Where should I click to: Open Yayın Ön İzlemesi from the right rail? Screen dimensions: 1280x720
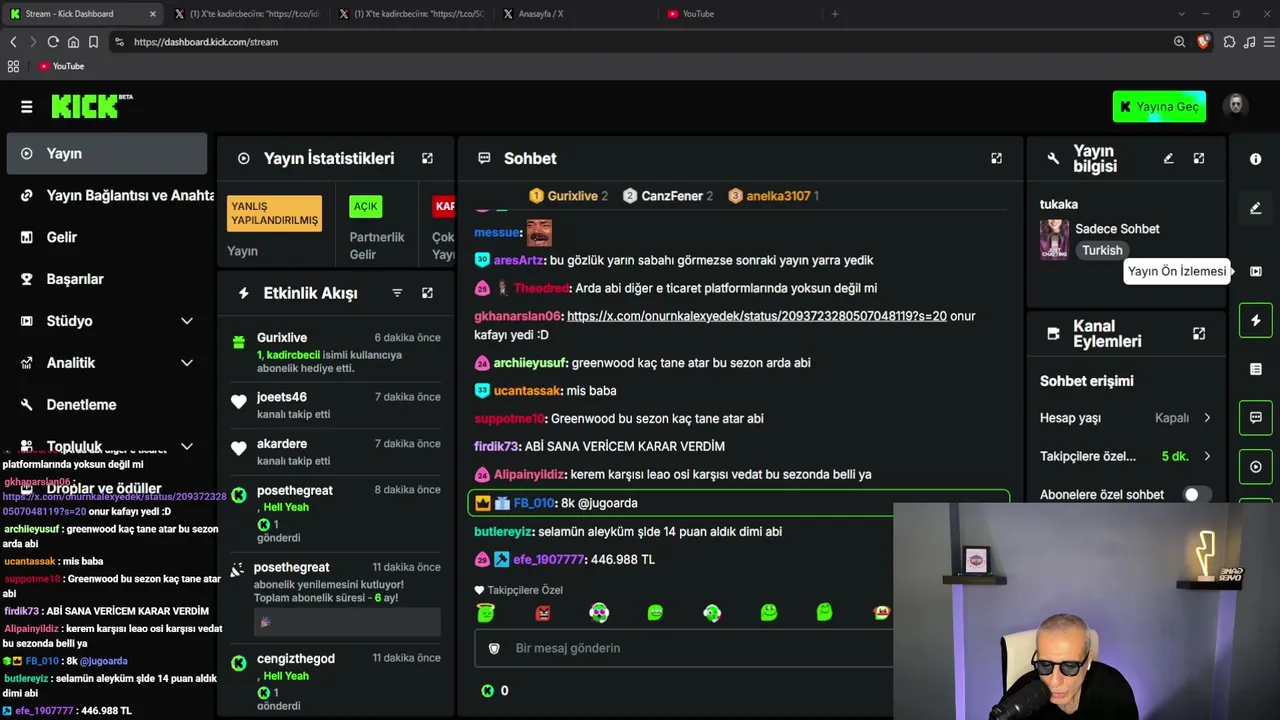tap(1256, 271)
